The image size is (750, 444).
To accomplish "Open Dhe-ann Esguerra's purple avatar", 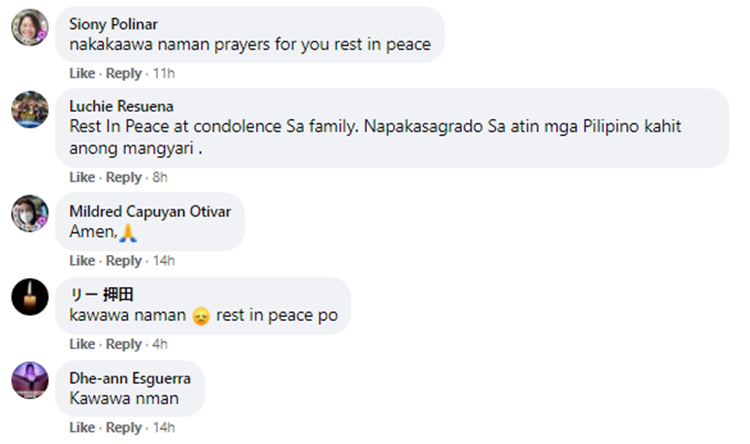I will tap(30, 380).
